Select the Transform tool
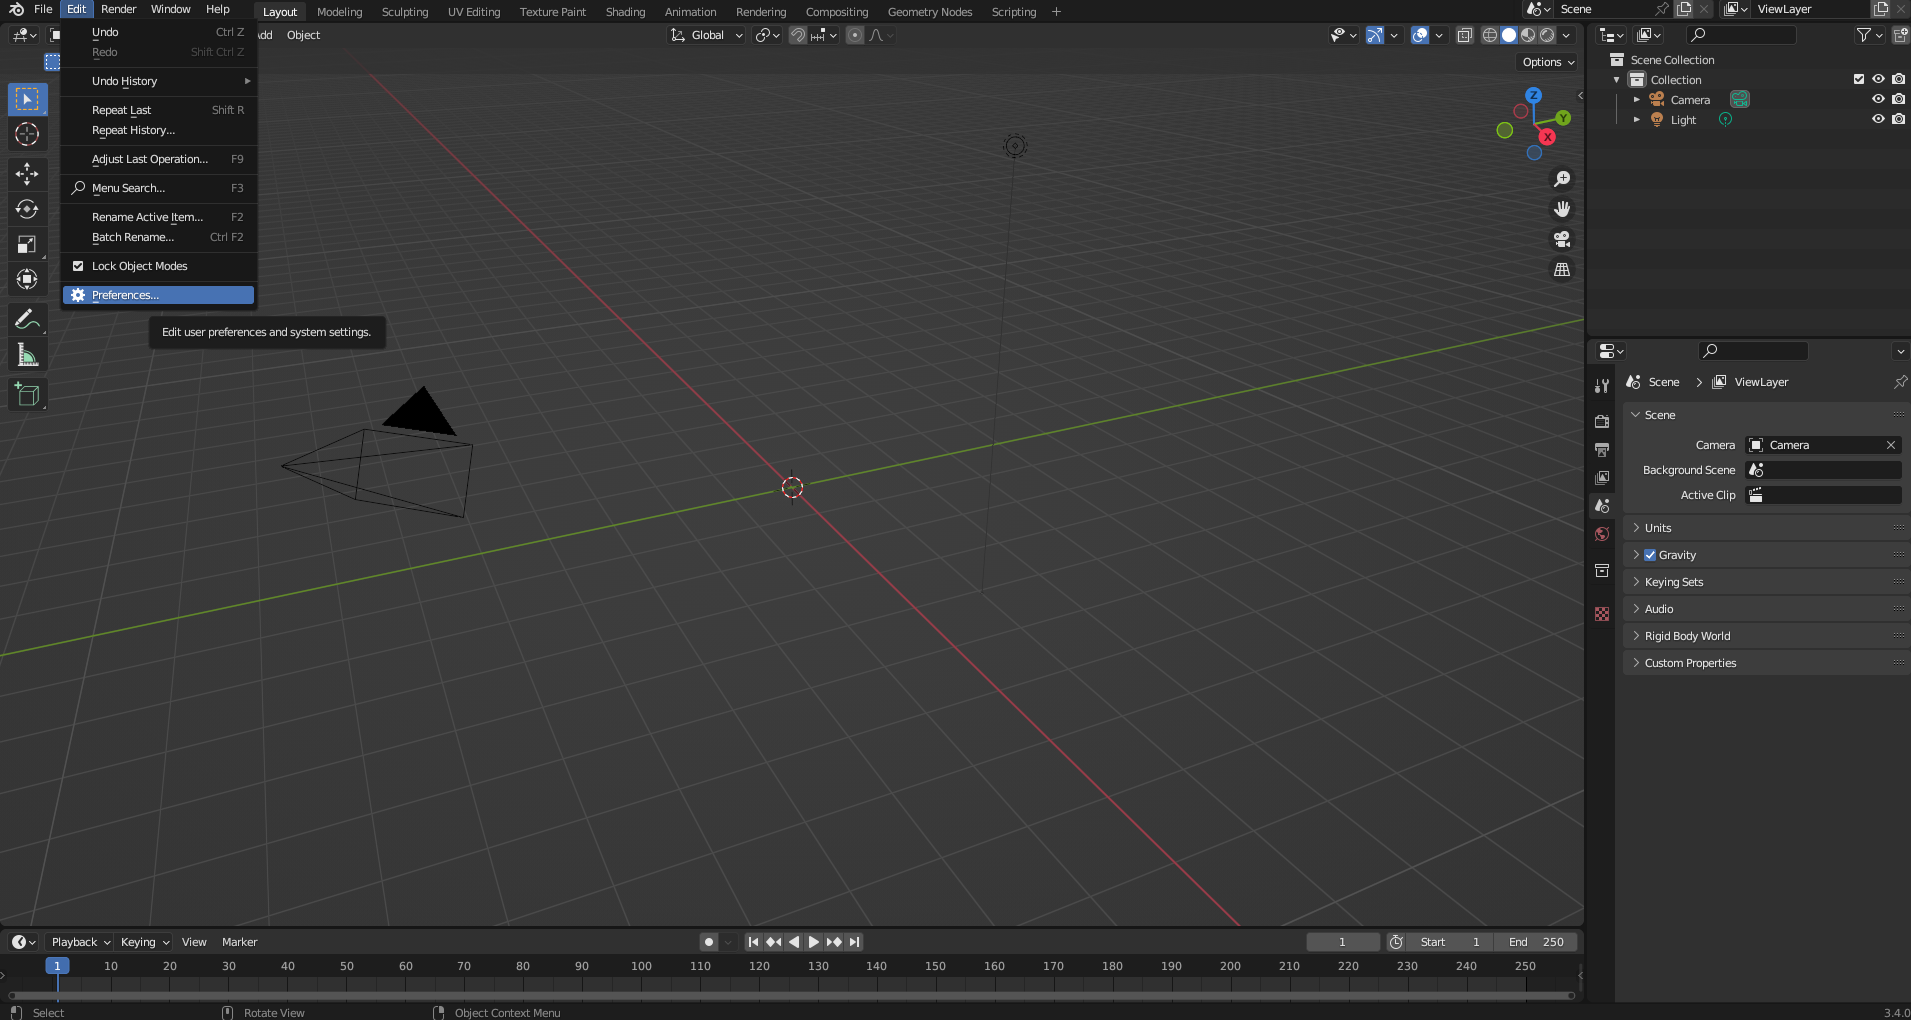 click(x=27, y=279)
